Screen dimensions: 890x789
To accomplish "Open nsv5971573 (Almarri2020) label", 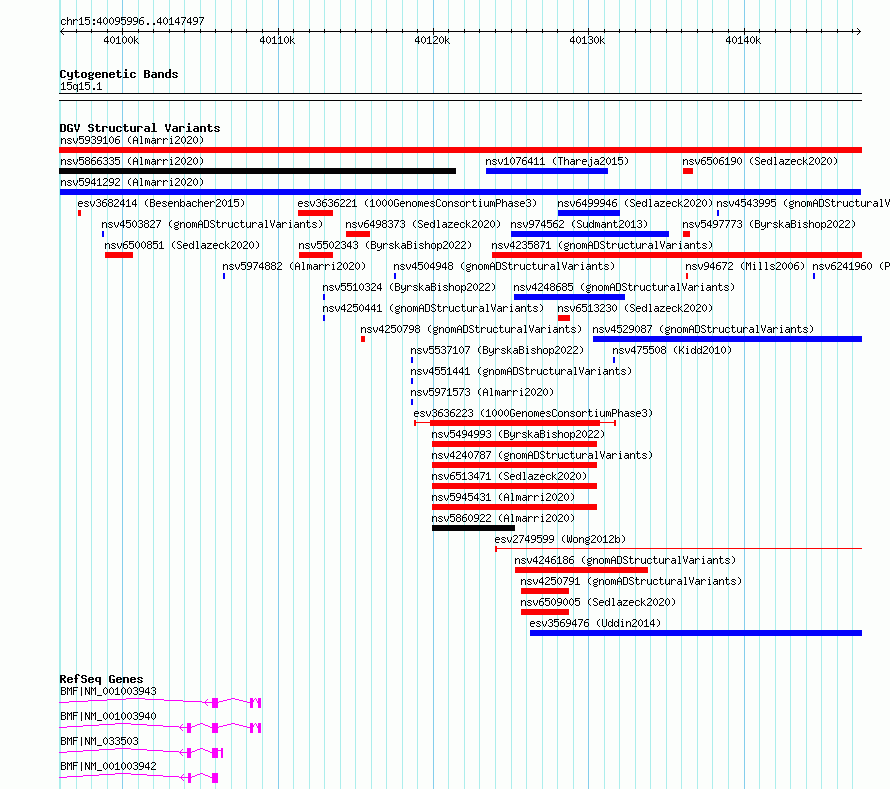I will click(482, 392).
